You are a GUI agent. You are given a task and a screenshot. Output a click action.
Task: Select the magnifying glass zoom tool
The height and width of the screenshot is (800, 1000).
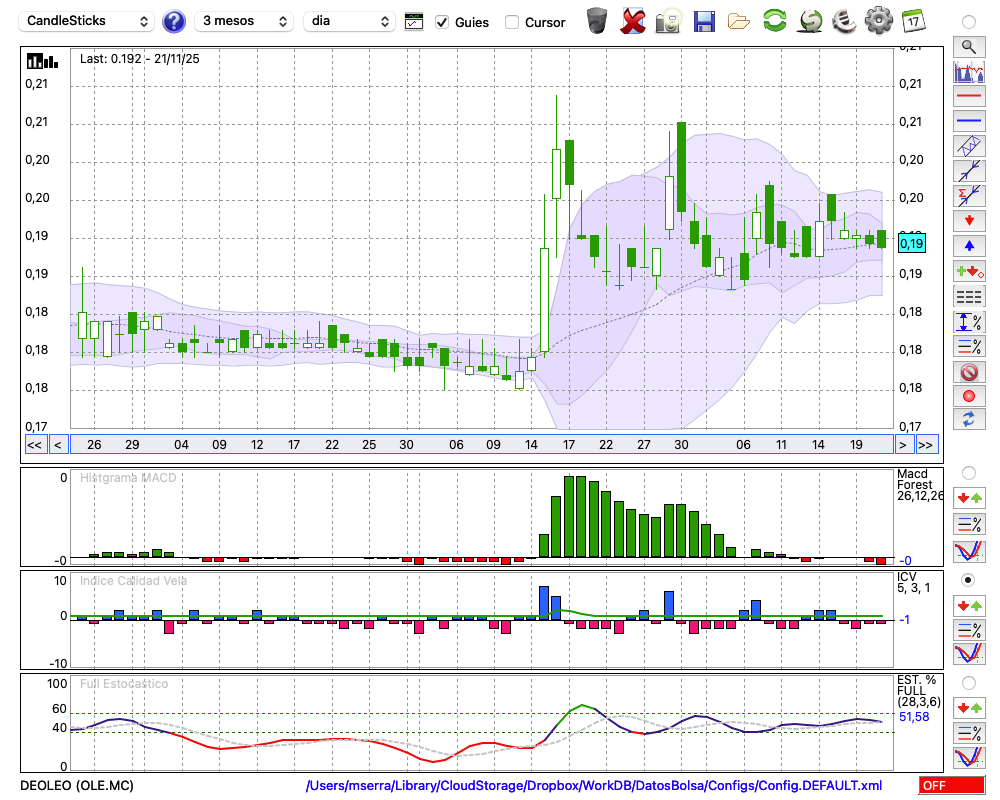968,46
